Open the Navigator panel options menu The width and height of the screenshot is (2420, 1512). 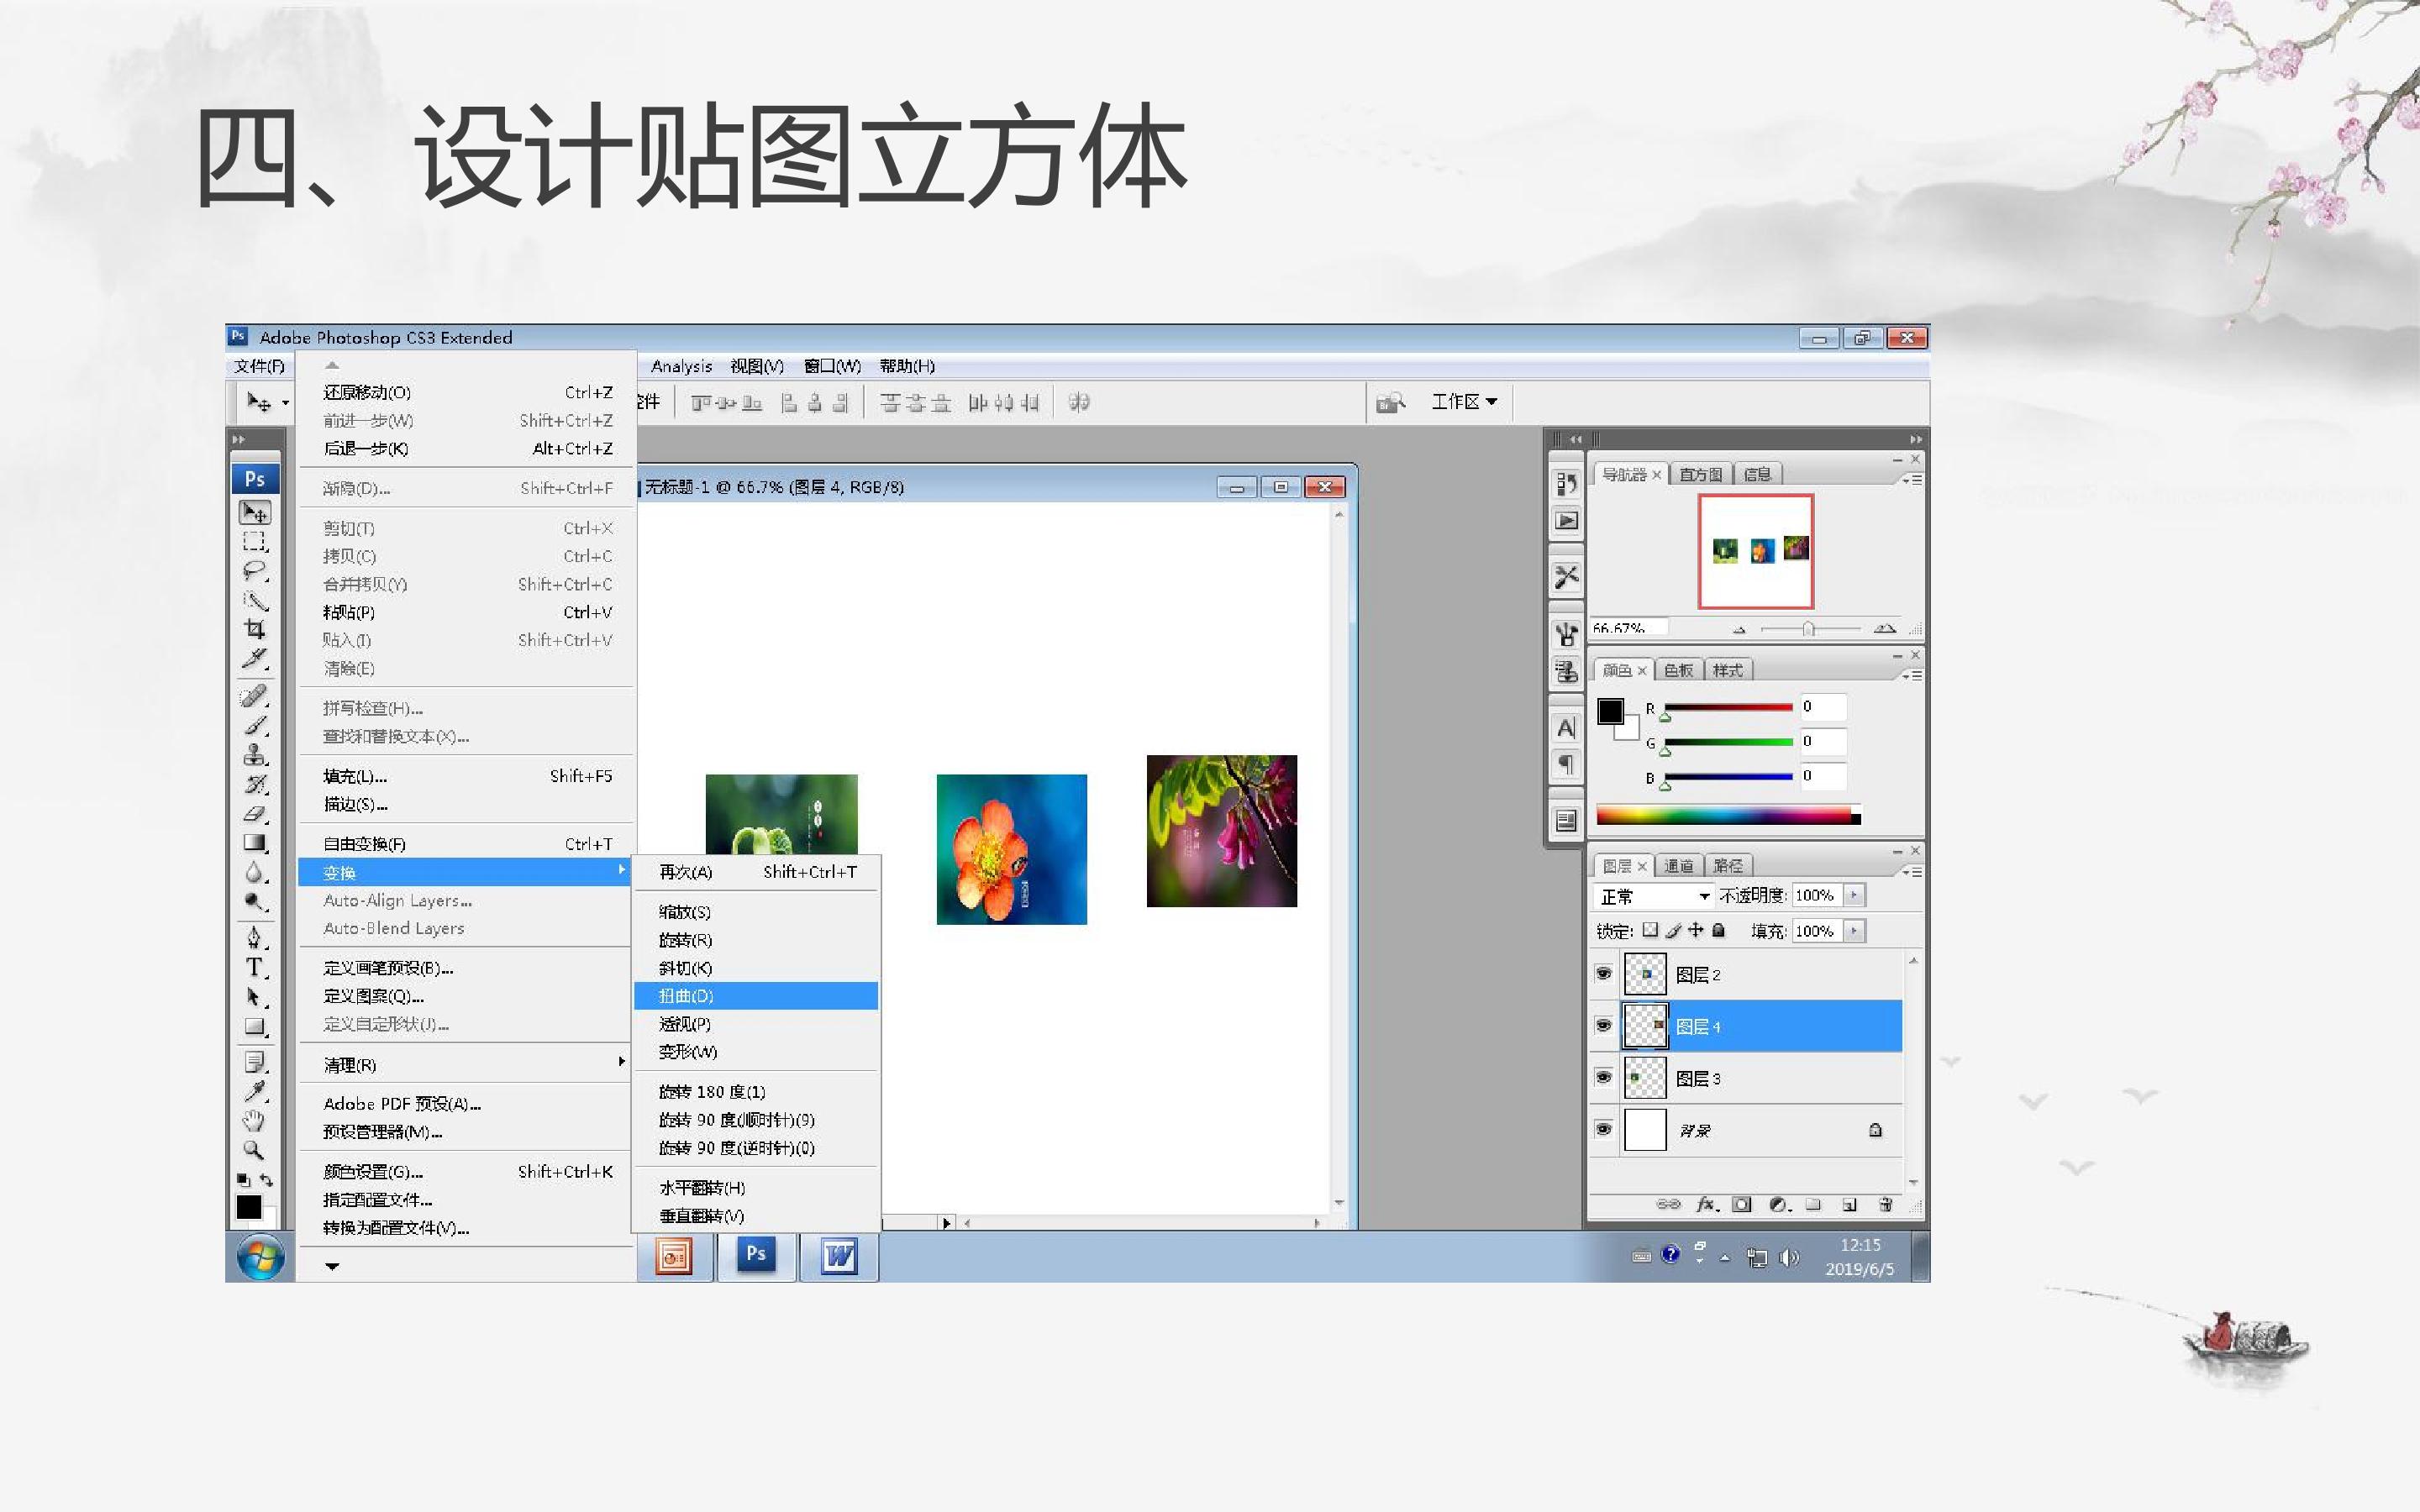[x=1911, y=480]
